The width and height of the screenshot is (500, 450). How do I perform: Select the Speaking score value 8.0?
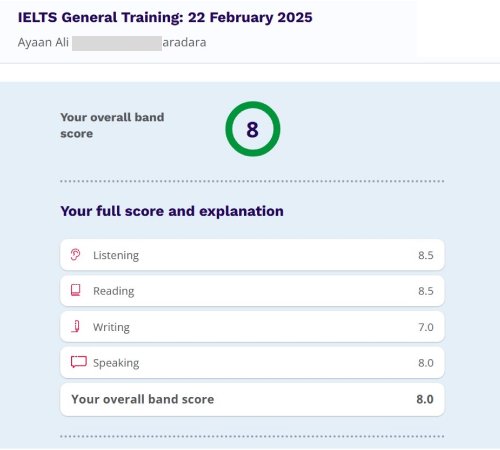(x=426, y=363)
